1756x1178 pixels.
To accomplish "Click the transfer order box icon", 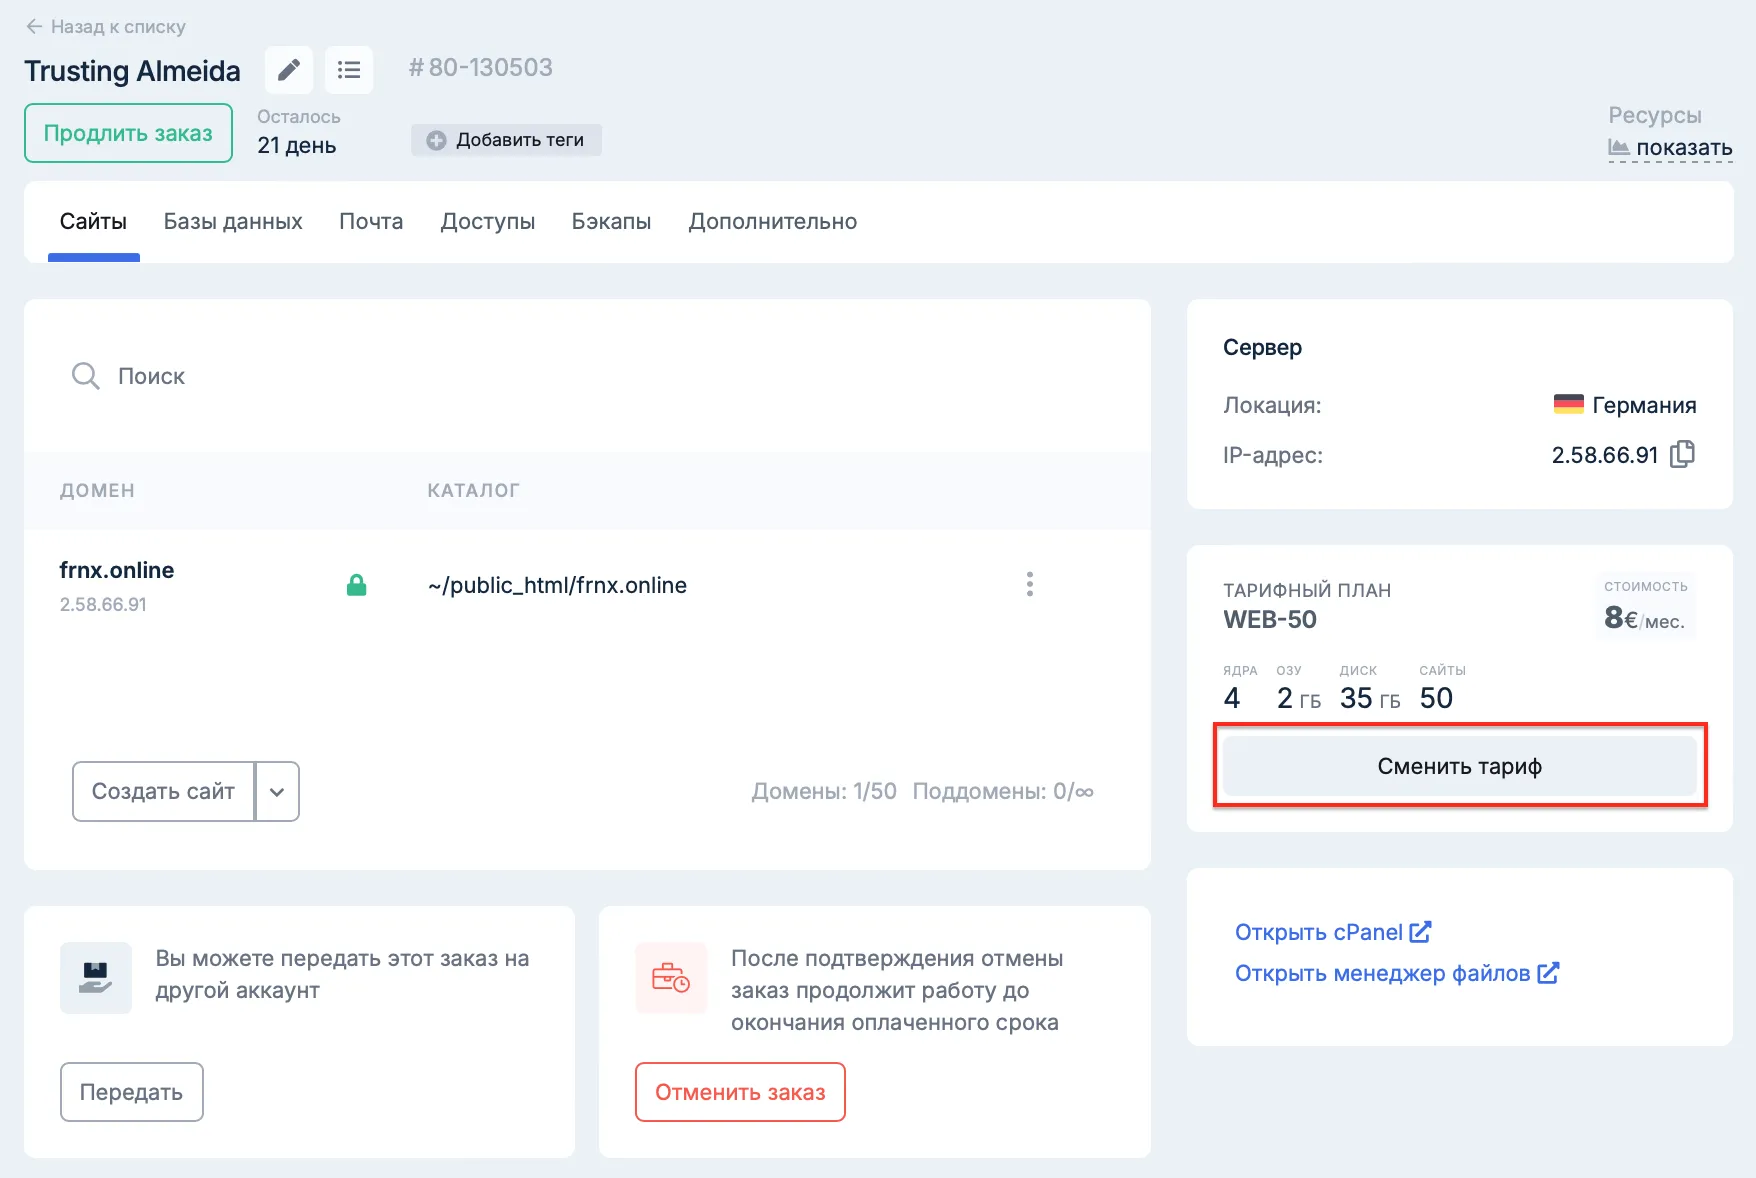I will click(96, 978).
